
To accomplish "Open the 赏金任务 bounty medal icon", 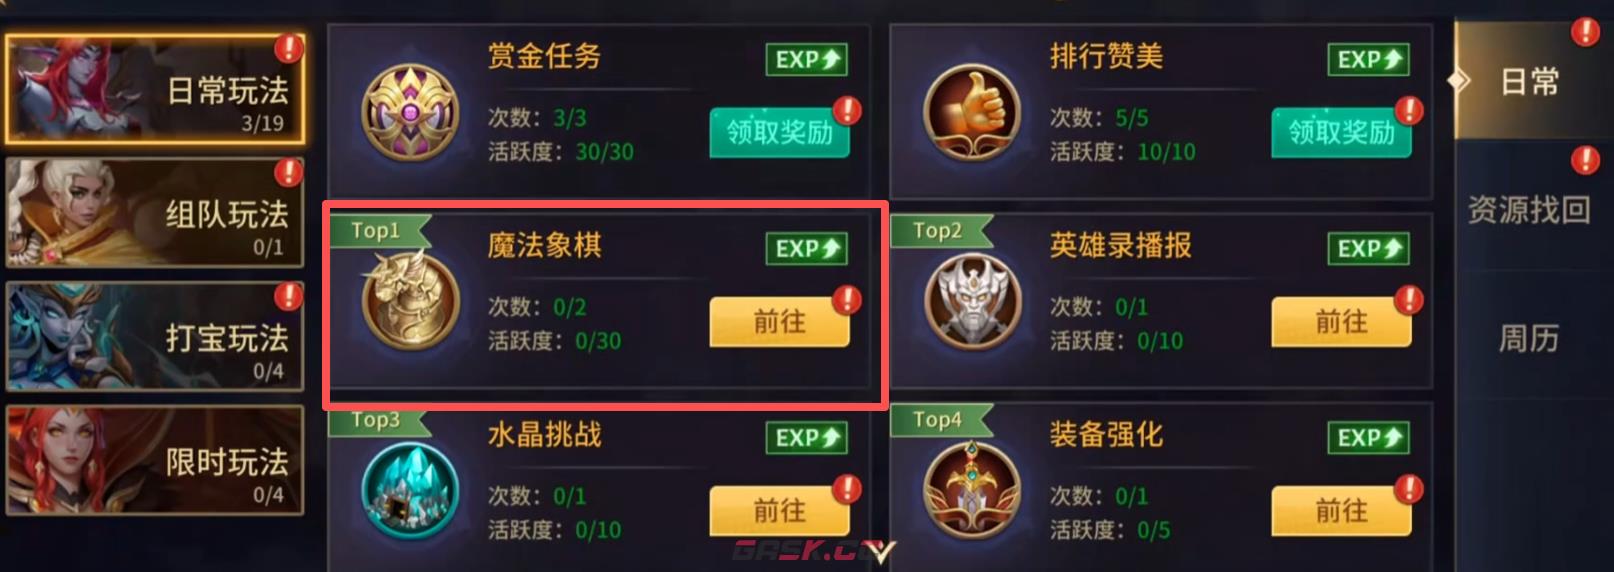I will 410,112.
